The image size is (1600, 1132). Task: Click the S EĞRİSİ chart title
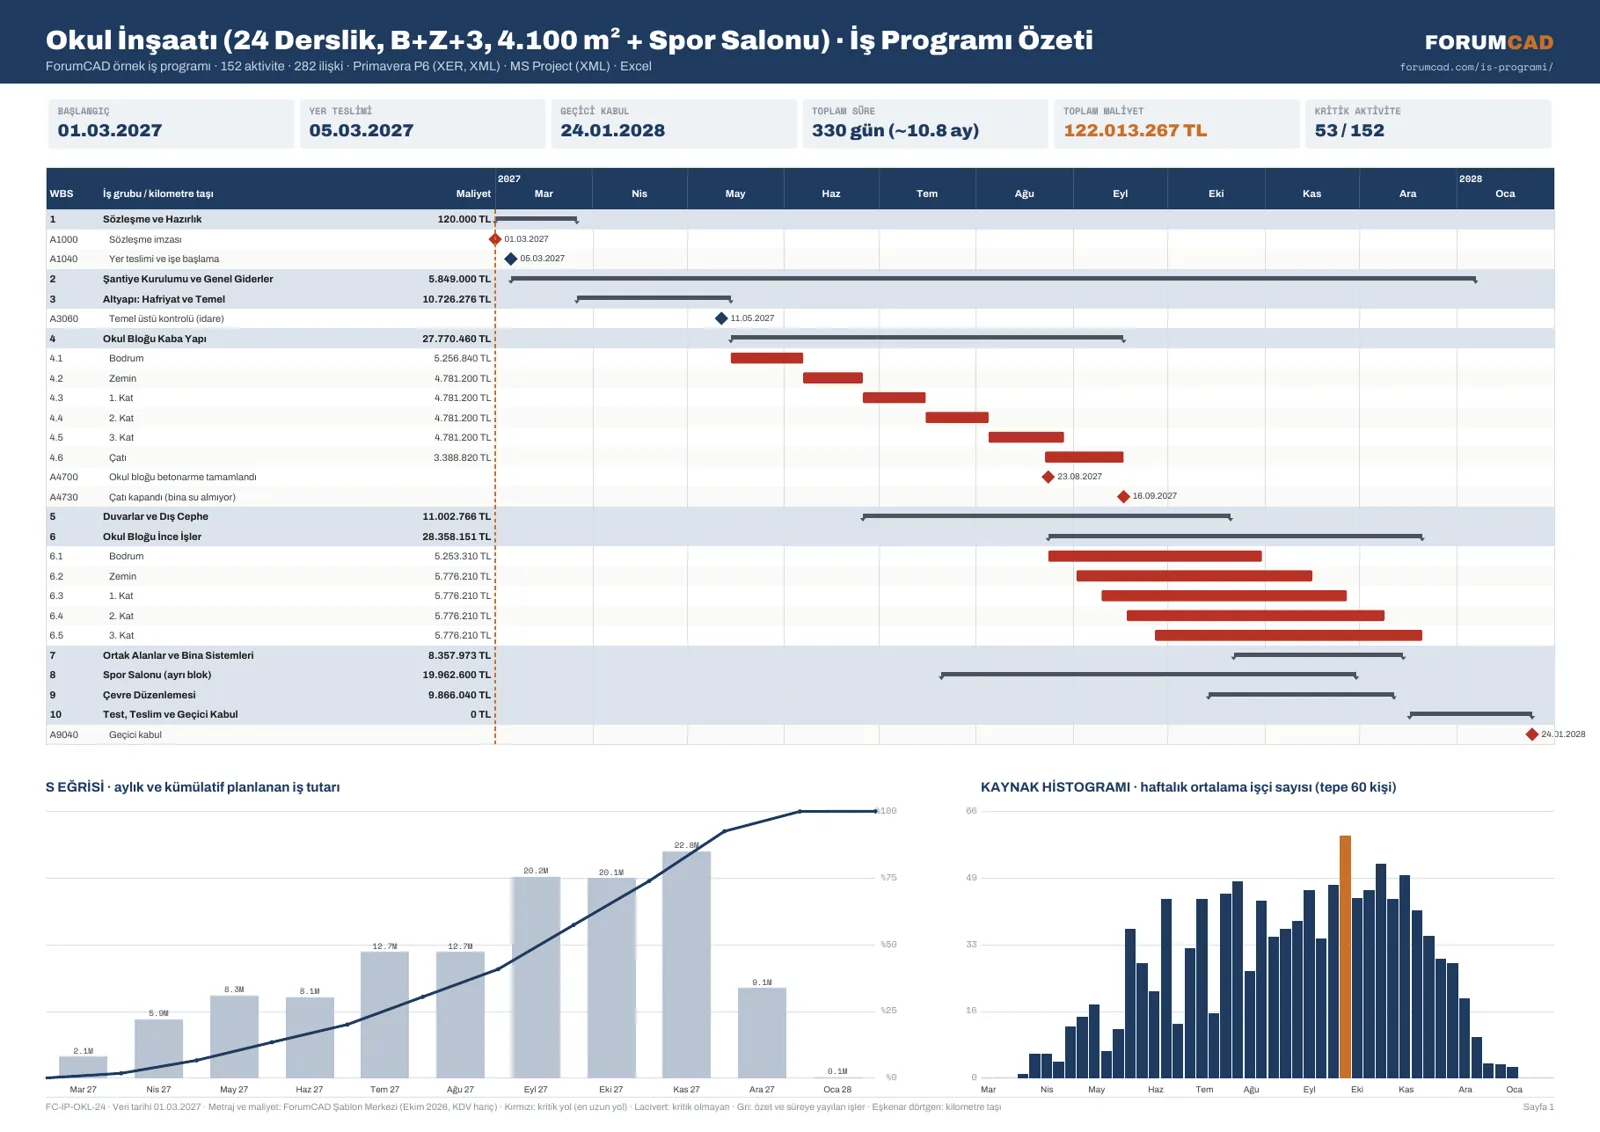[193, 787]
